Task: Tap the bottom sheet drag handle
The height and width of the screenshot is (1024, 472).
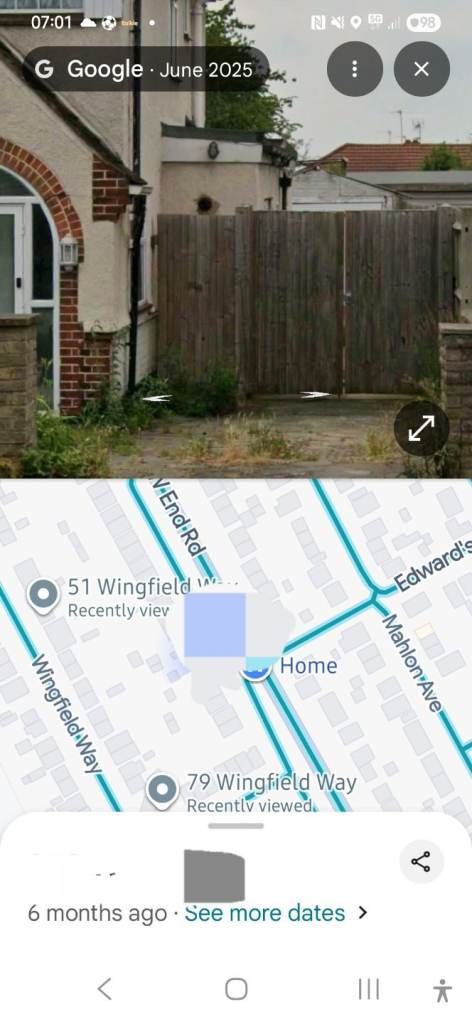Action: pos(236,825)
